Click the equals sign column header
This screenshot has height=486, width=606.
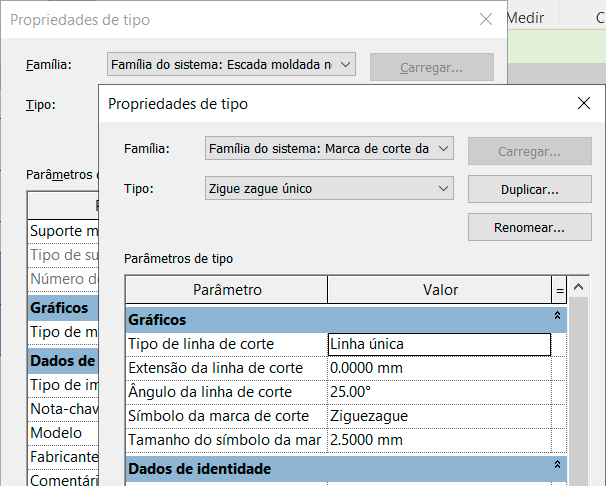(559, 290)
